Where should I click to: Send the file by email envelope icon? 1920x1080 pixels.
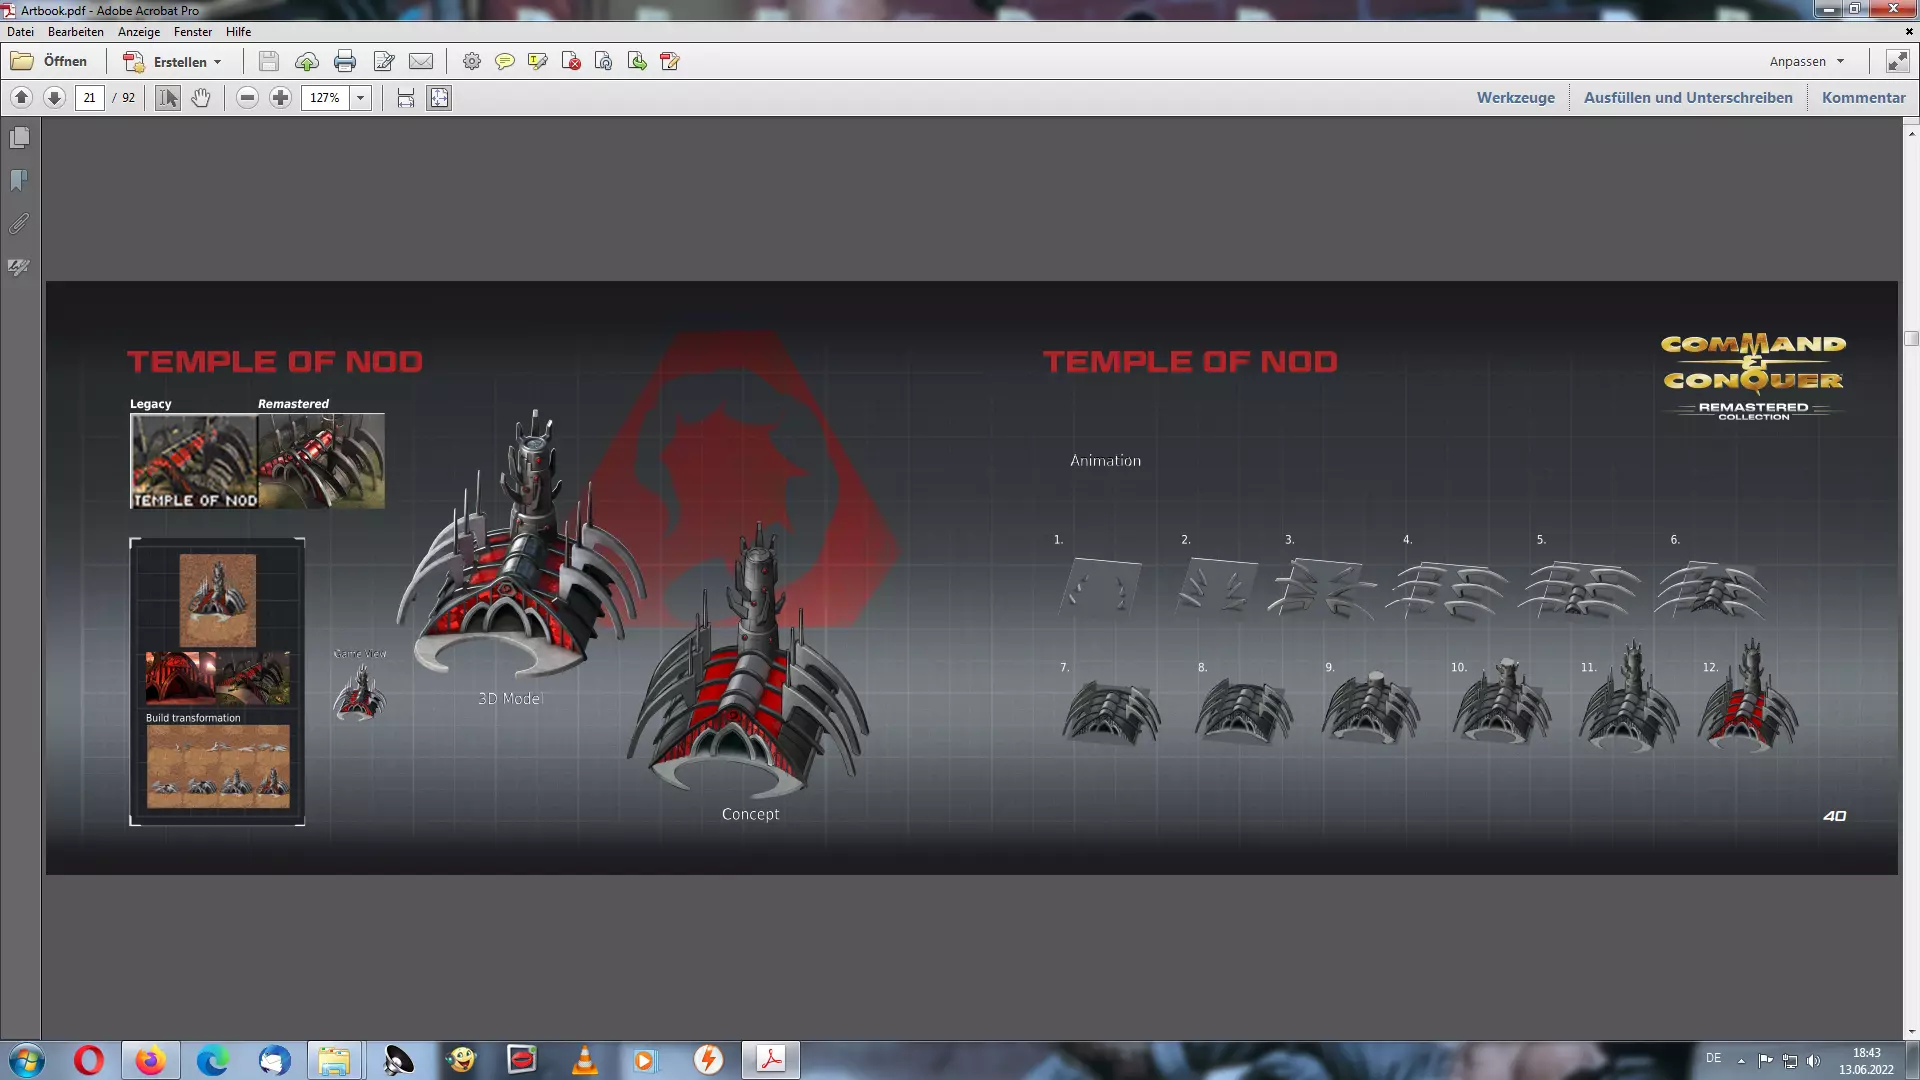click(421, 62)
